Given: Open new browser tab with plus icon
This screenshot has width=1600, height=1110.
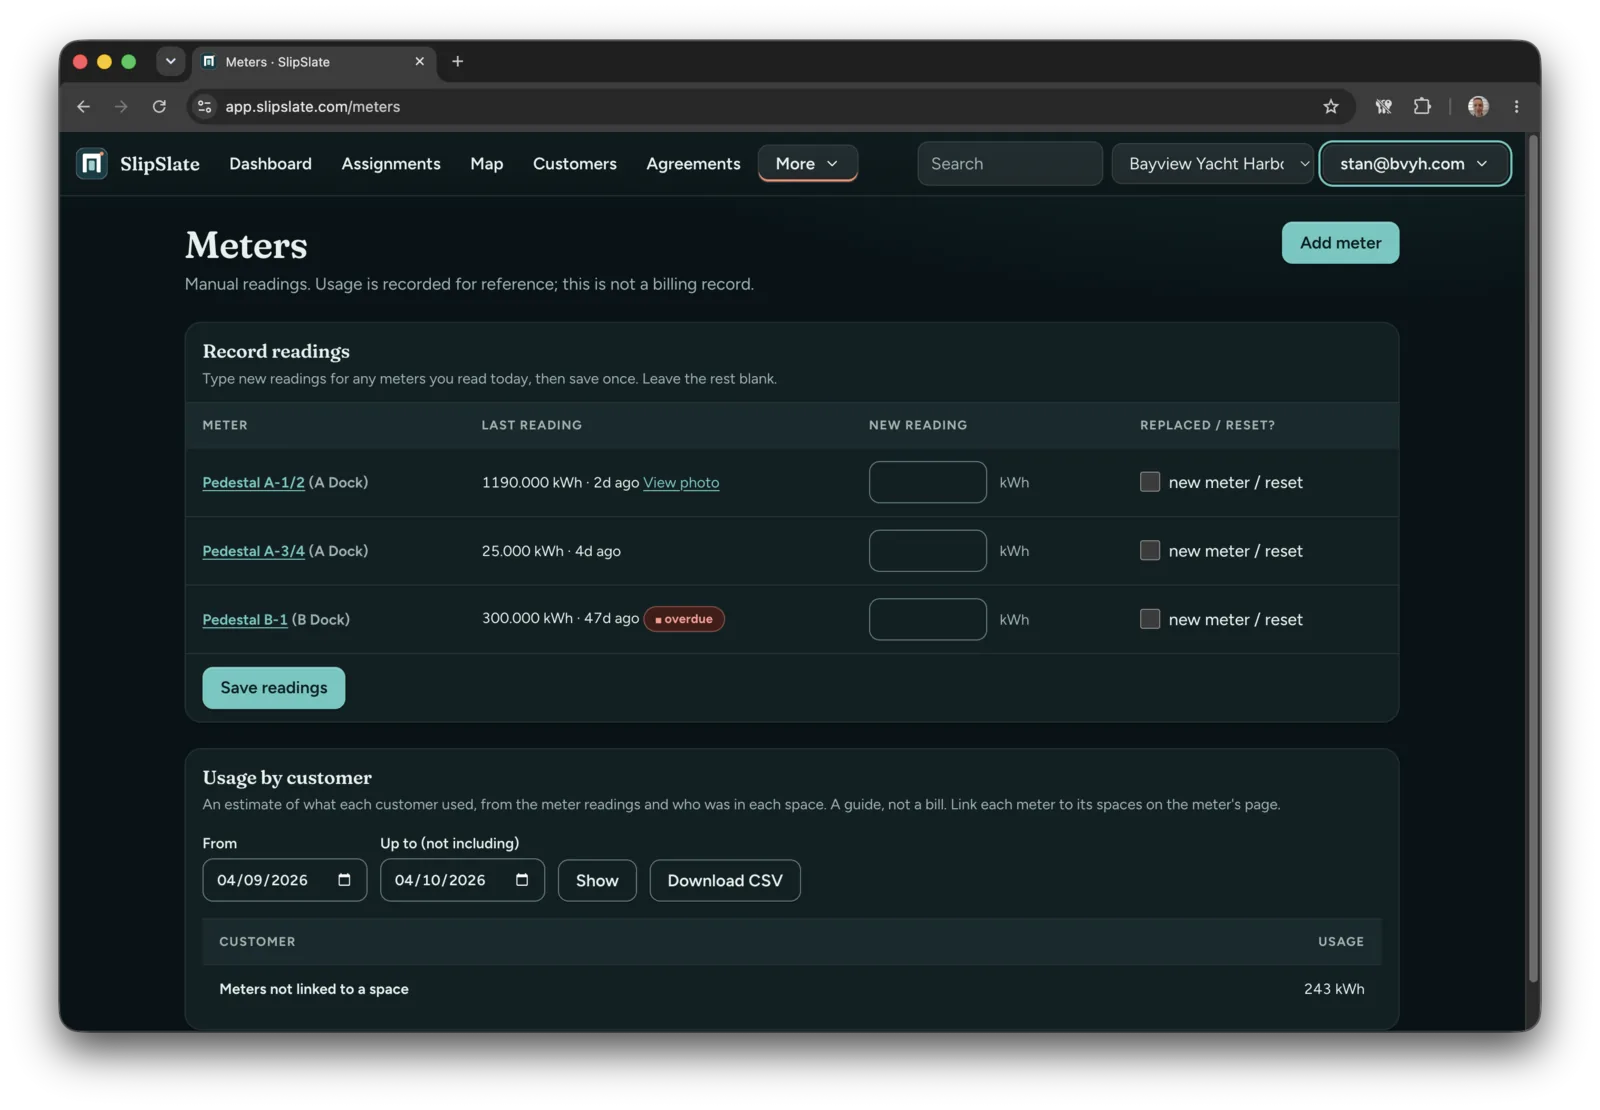Looking at the screenshot, I should (x=457, y=61).
